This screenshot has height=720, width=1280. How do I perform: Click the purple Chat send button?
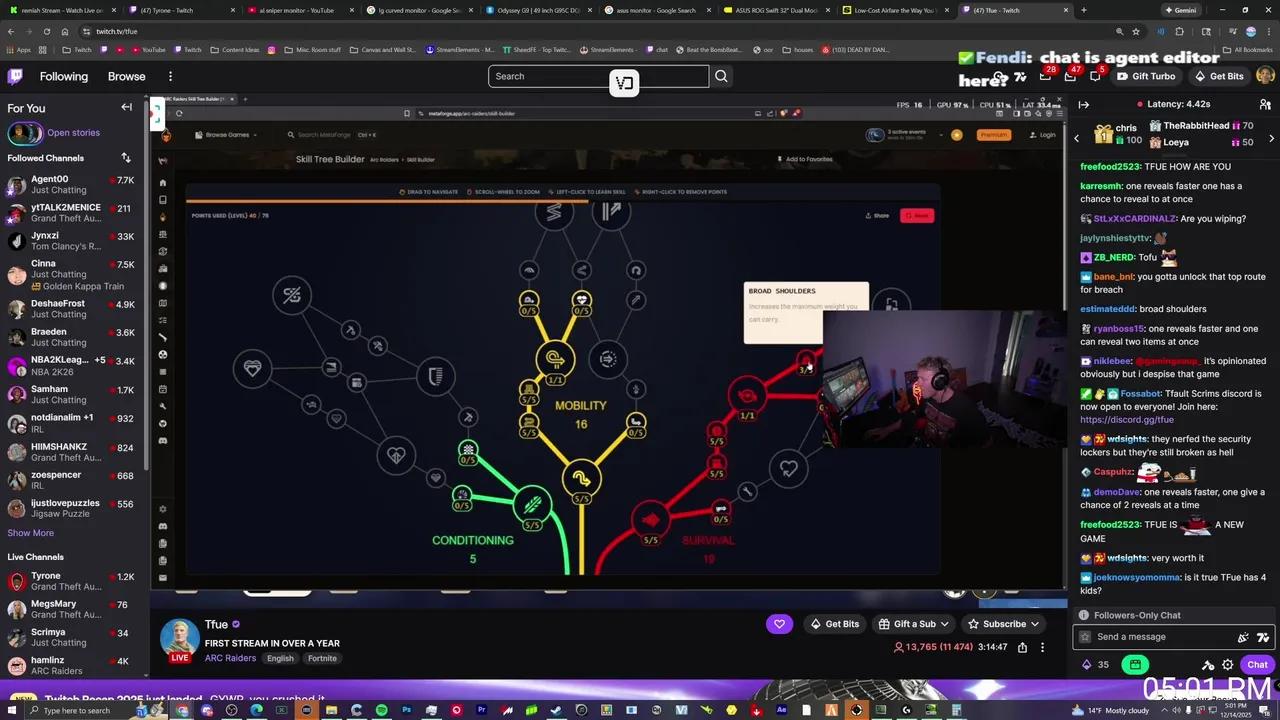tap(1257, 665)
